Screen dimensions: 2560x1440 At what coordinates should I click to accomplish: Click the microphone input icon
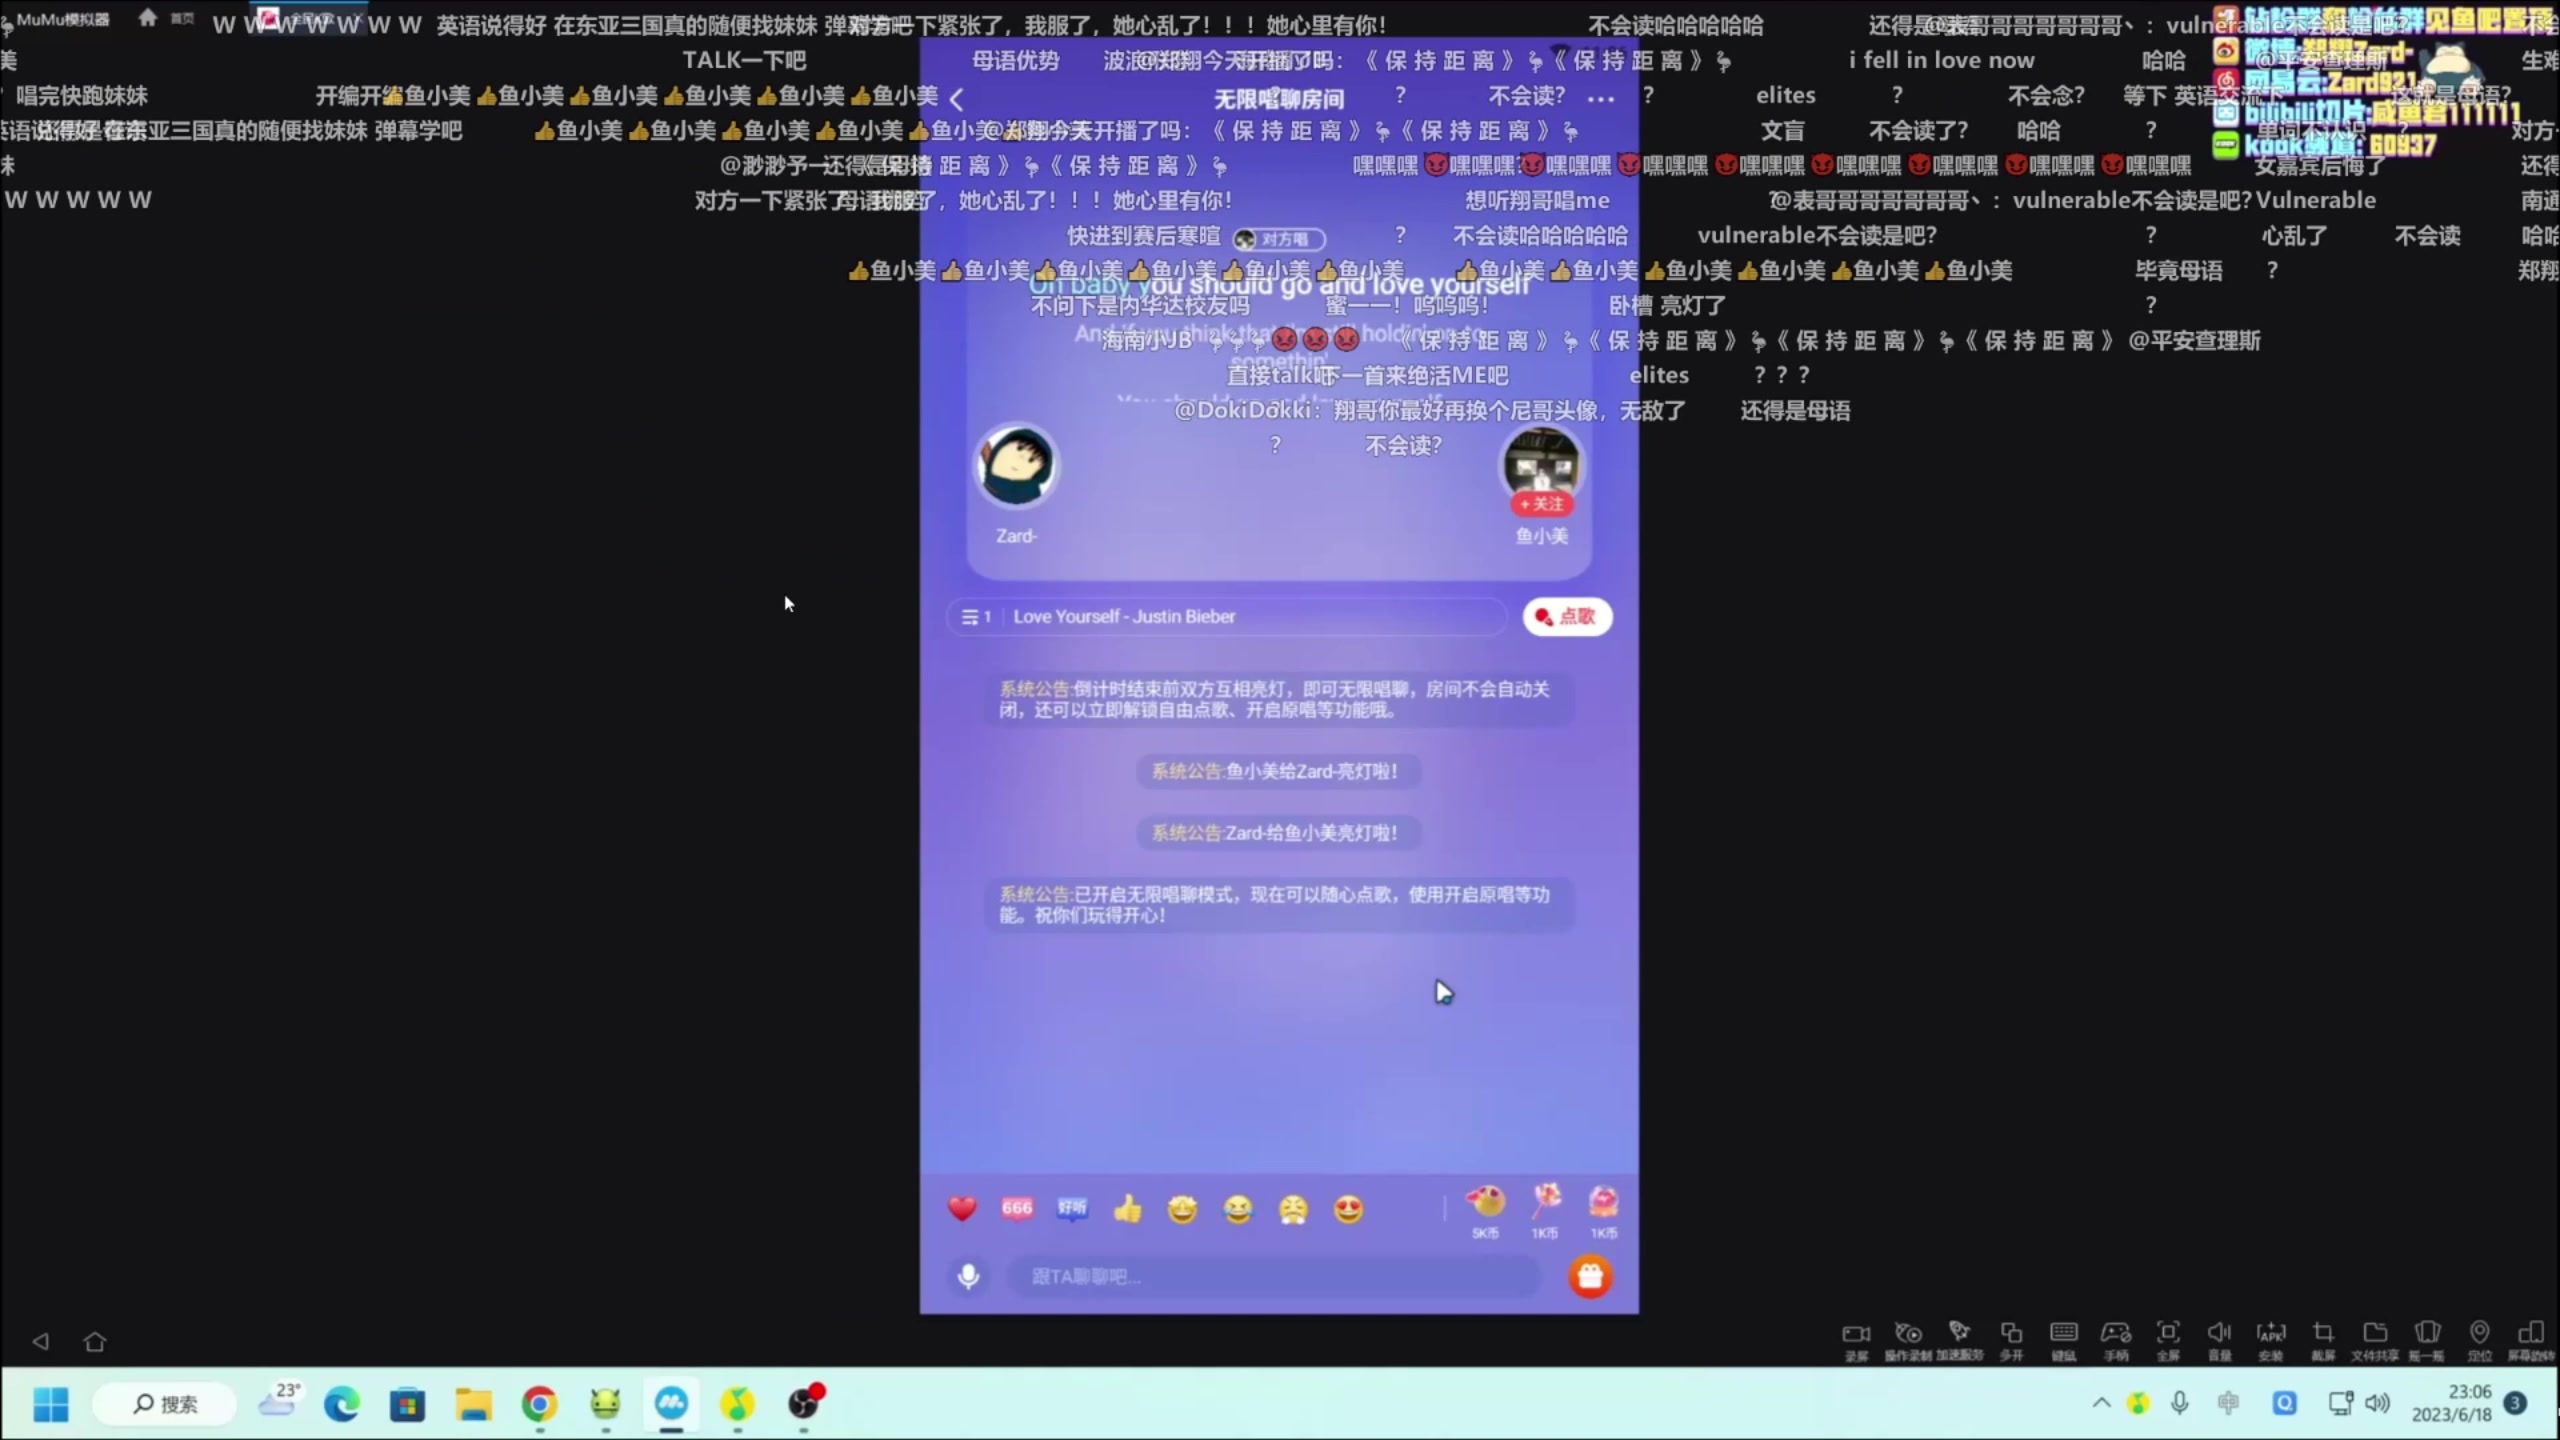(x=967, y=1275)
